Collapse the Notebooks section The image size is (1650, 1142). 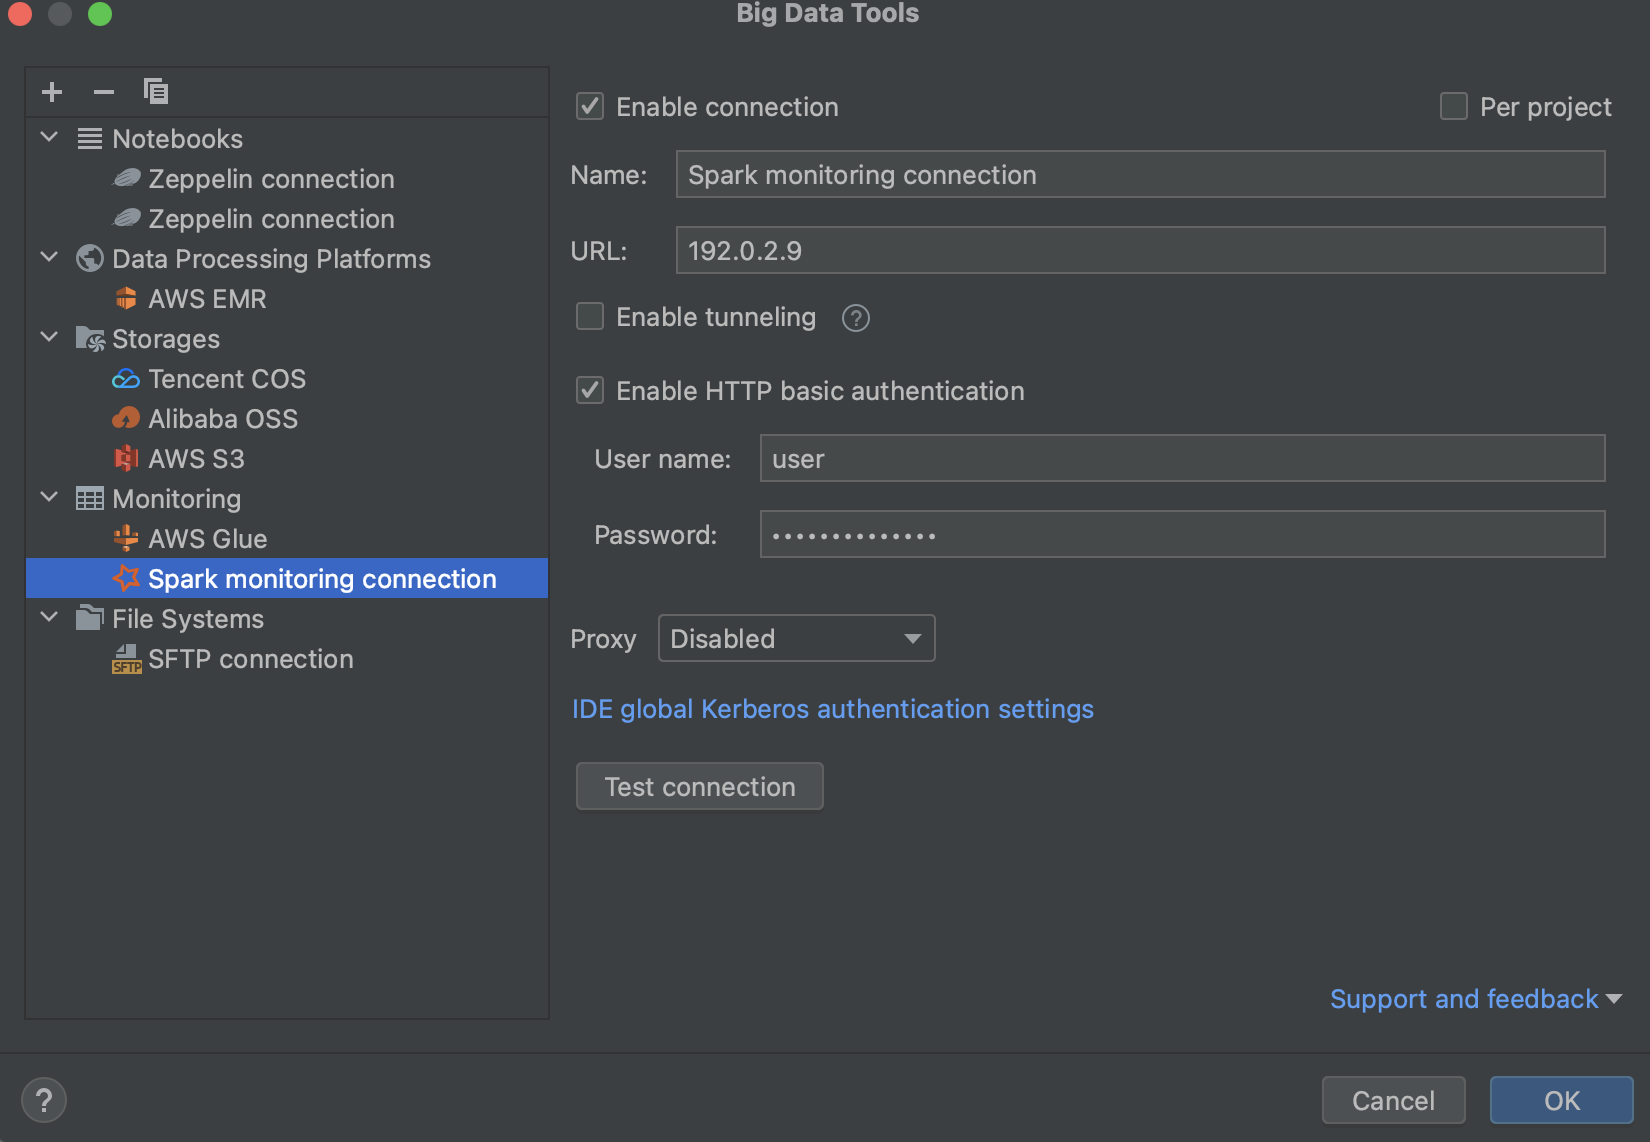point(48,138)
